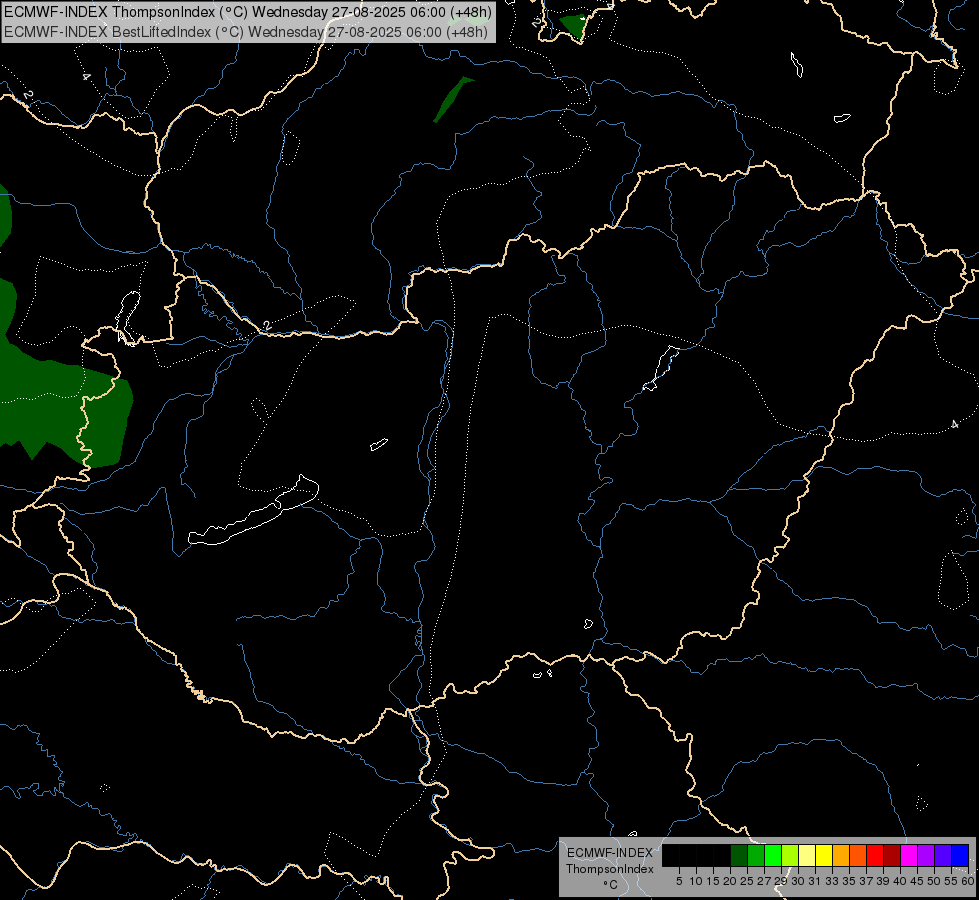Select the blue 55–60 legend swatch

coord(960,855)
